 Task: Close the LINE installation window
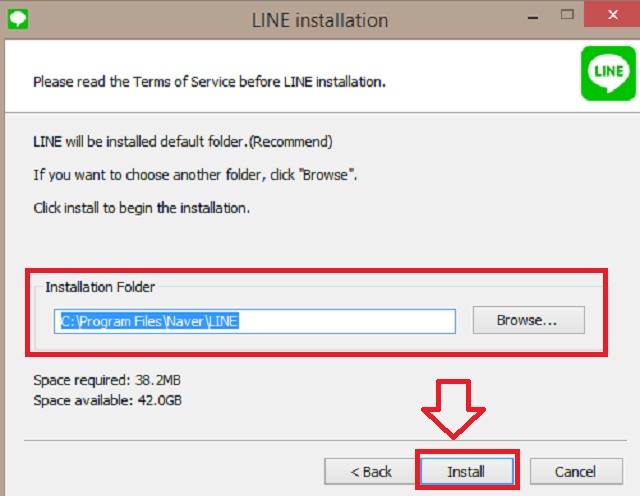tap(612, 17)
